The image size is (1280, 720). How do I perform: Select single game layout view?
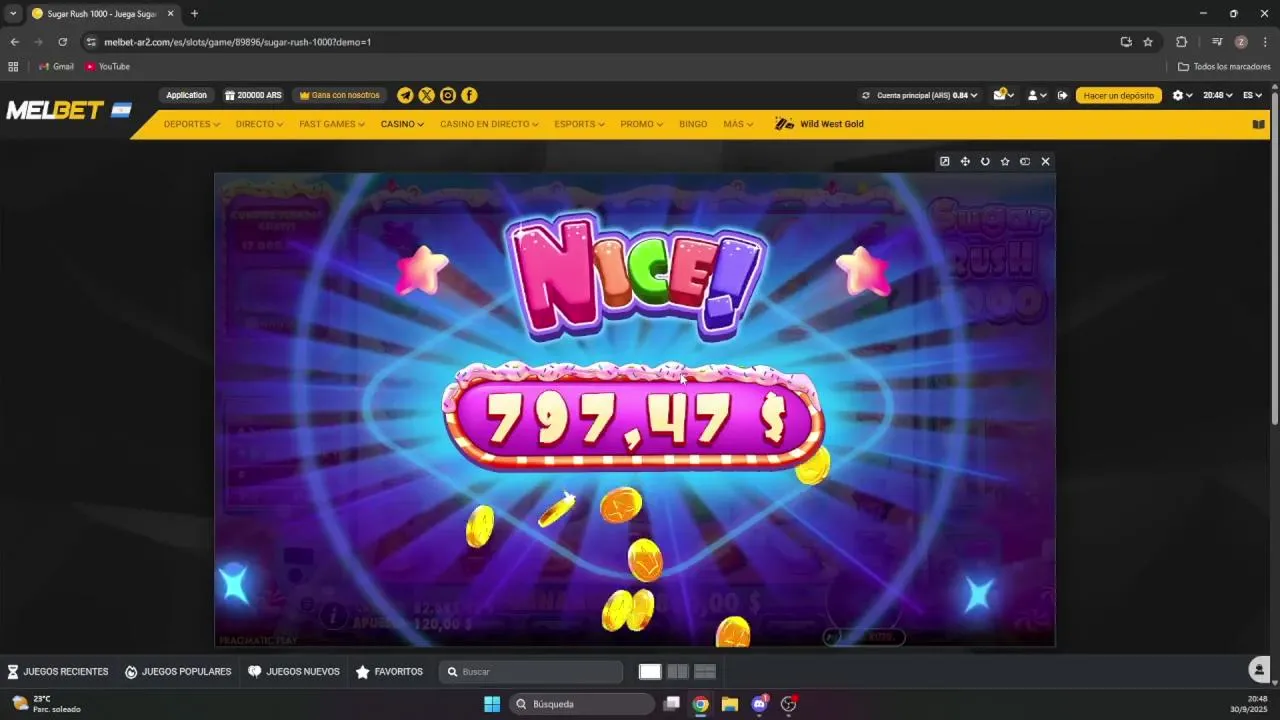[x=650, y=672]
